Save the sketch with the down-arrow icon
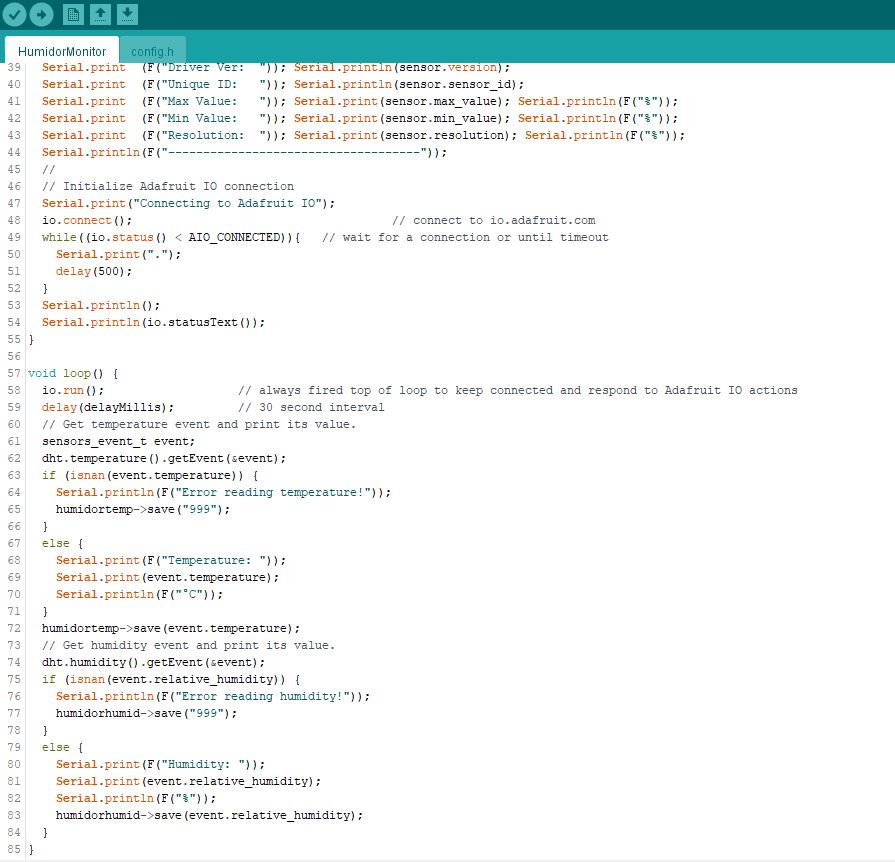Viewport: 895px width, 862px height. click(x=127, y=15)
